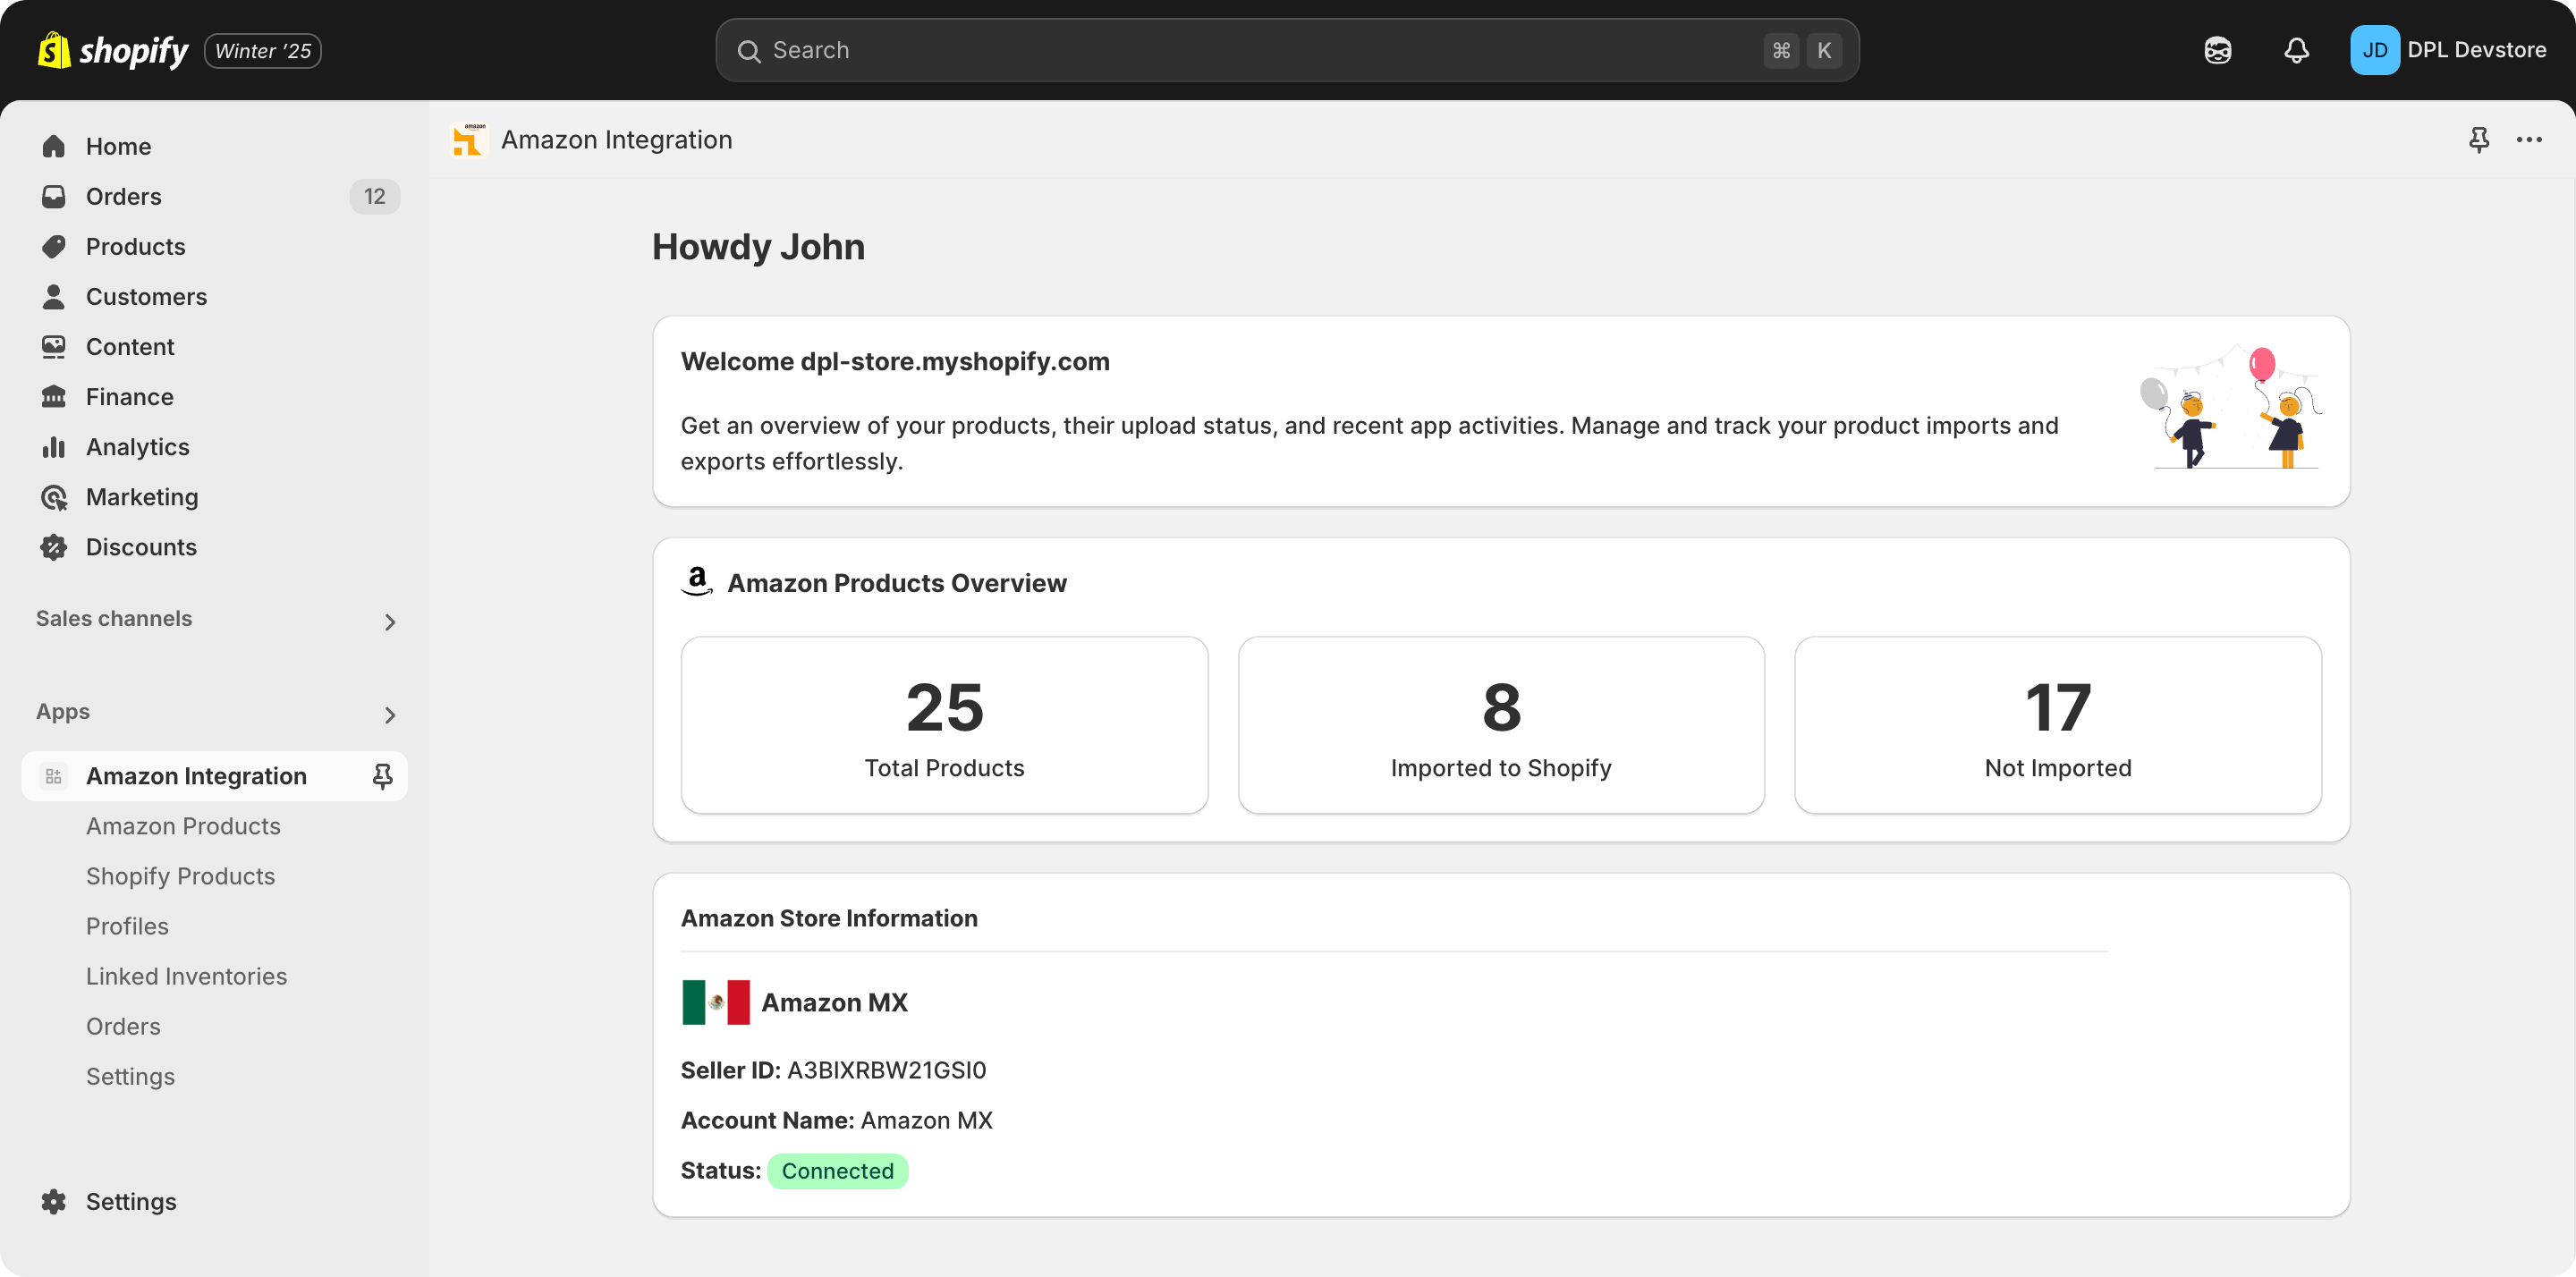Unpin Amazon Integration from sidebar
Screen dimensions: 2576x1277
(x=382, y=776)
